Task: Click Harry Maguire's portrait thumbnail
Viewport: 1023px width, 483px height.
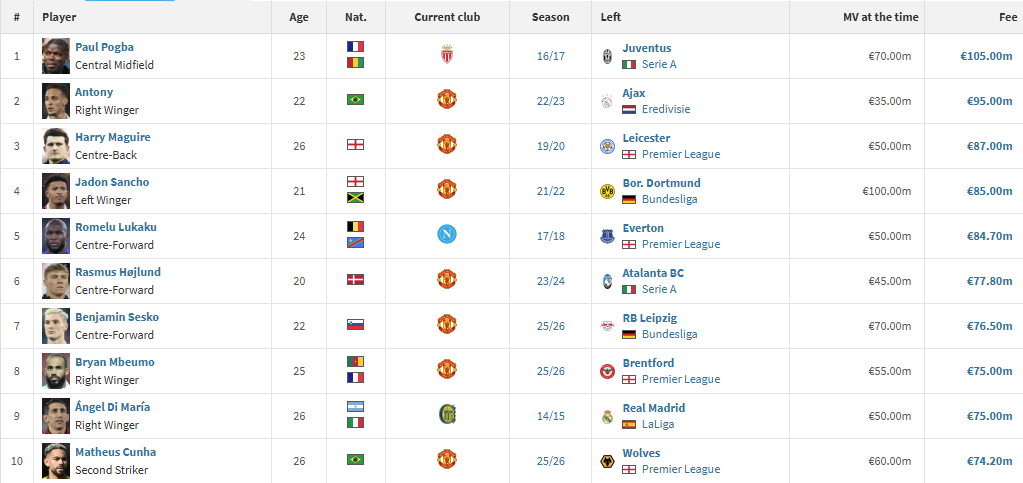Action: pyautogui.click(x=55, y=146)
